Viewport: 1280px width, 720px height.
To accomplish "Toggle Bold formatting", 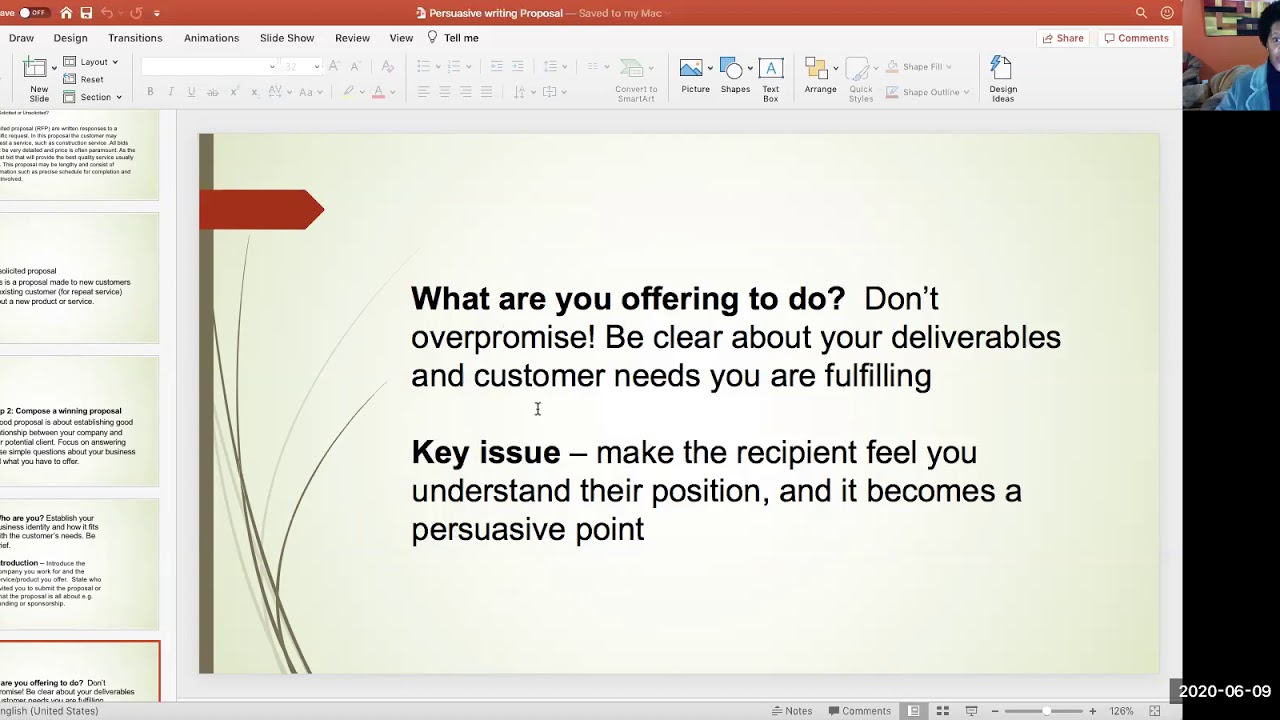I will point(150,92).
